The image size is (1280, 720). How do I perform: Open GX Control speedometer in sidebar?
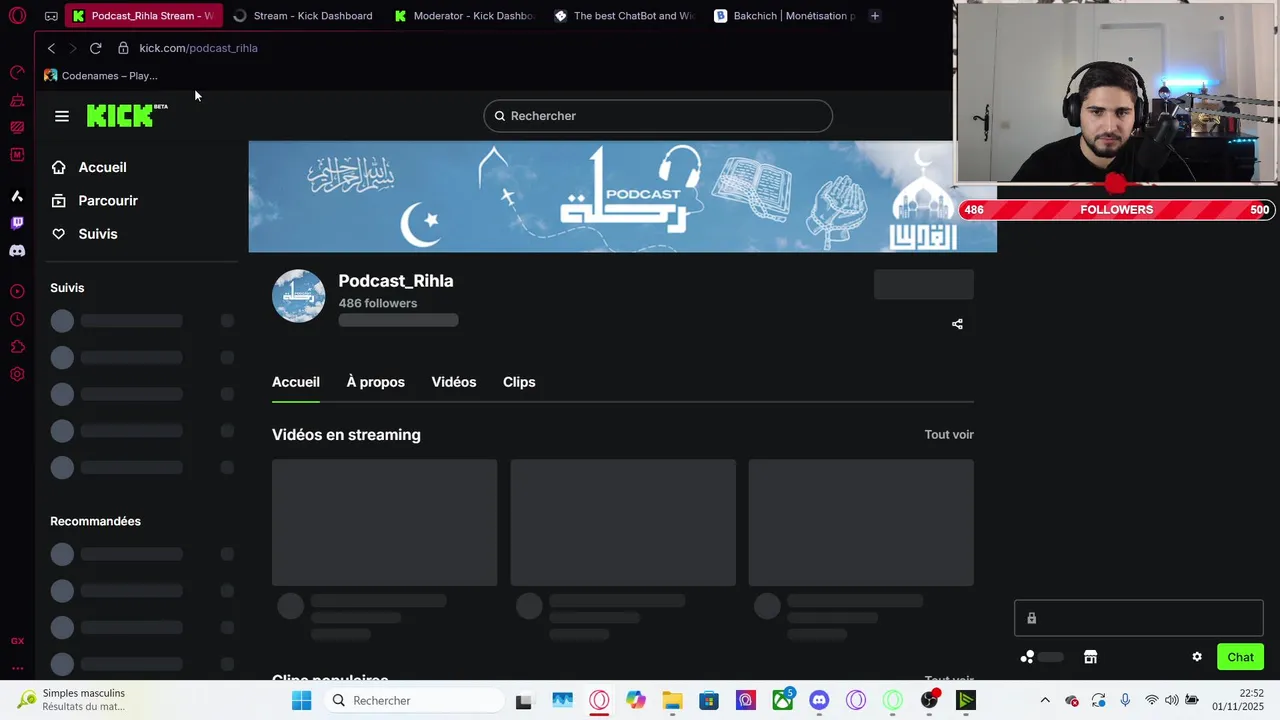[17, 72]
